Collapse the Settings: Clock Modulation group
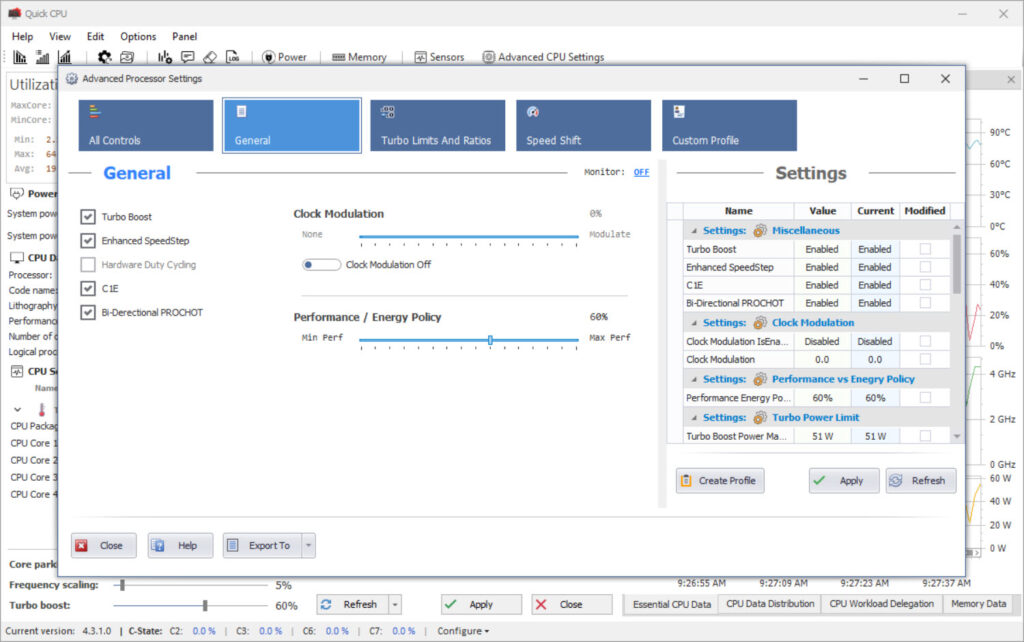Image resolution: width=1024 pixels, height=642 pixels. coord(694,323)
